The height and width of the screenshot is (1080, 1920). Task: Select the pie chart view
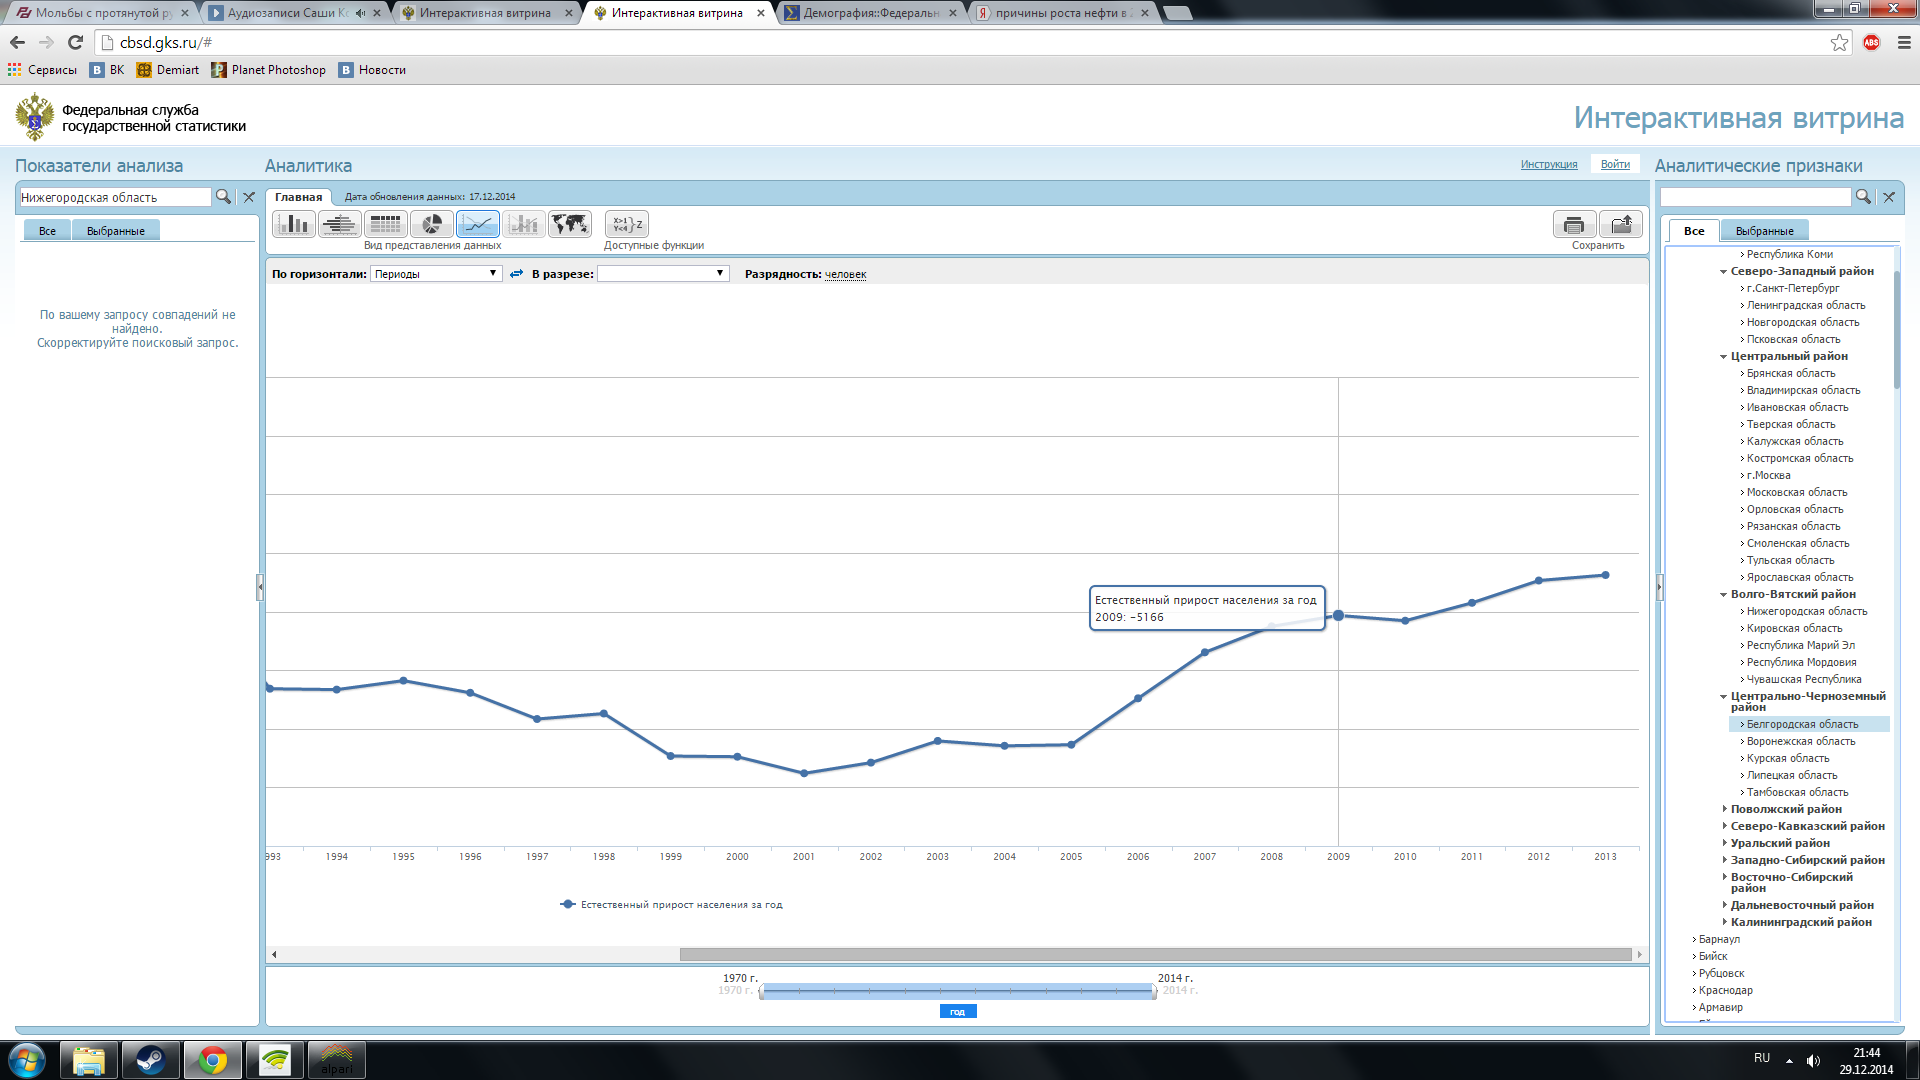[432, 224]
